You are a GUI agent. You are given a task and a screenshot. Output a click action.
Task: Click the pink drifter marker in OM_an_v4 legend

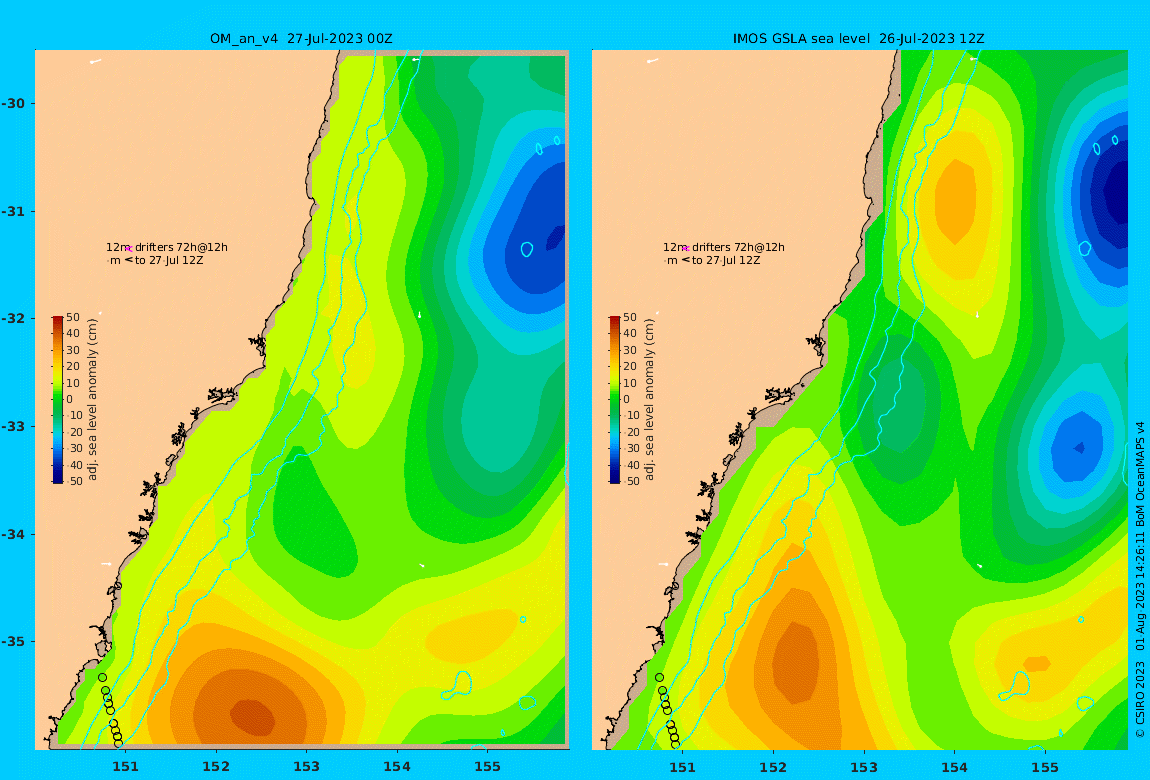128,249
